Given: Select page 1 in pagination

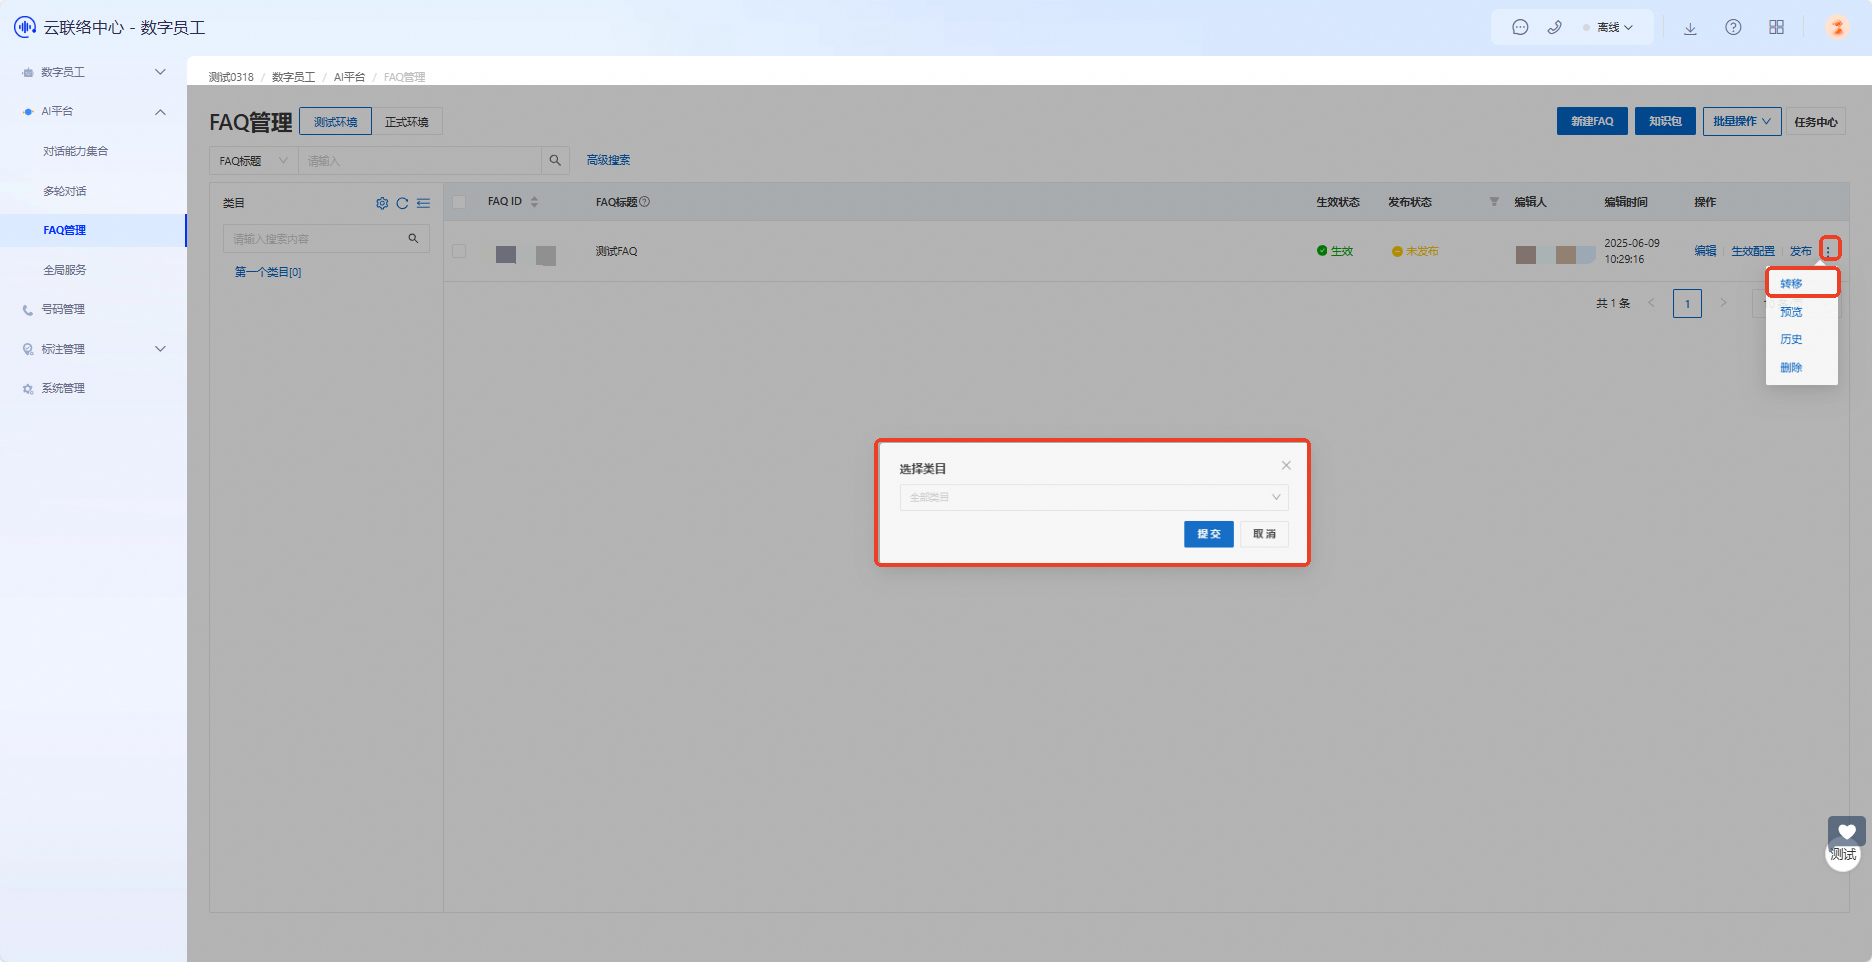Looking at the screenshot, I should tap(1687, 303).
